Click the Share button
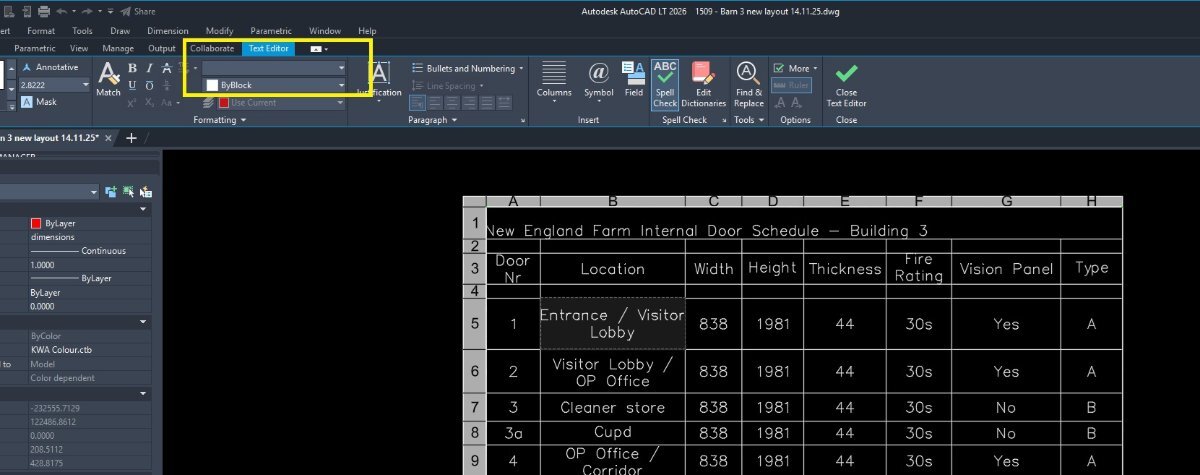Screen dimensions: 1200x475 click(x=138, y=11)
